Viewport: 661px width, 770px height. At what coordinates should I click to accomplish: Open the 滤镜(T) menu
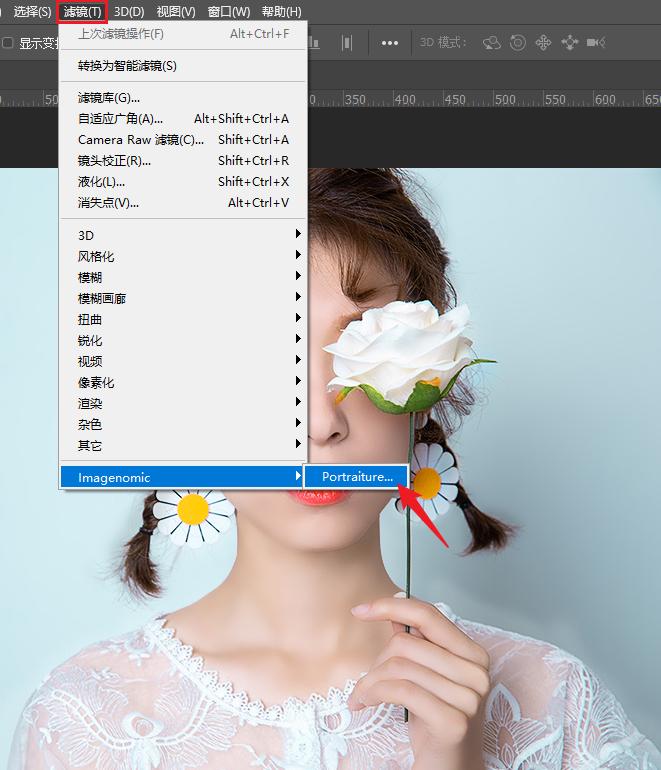[82, 11]
